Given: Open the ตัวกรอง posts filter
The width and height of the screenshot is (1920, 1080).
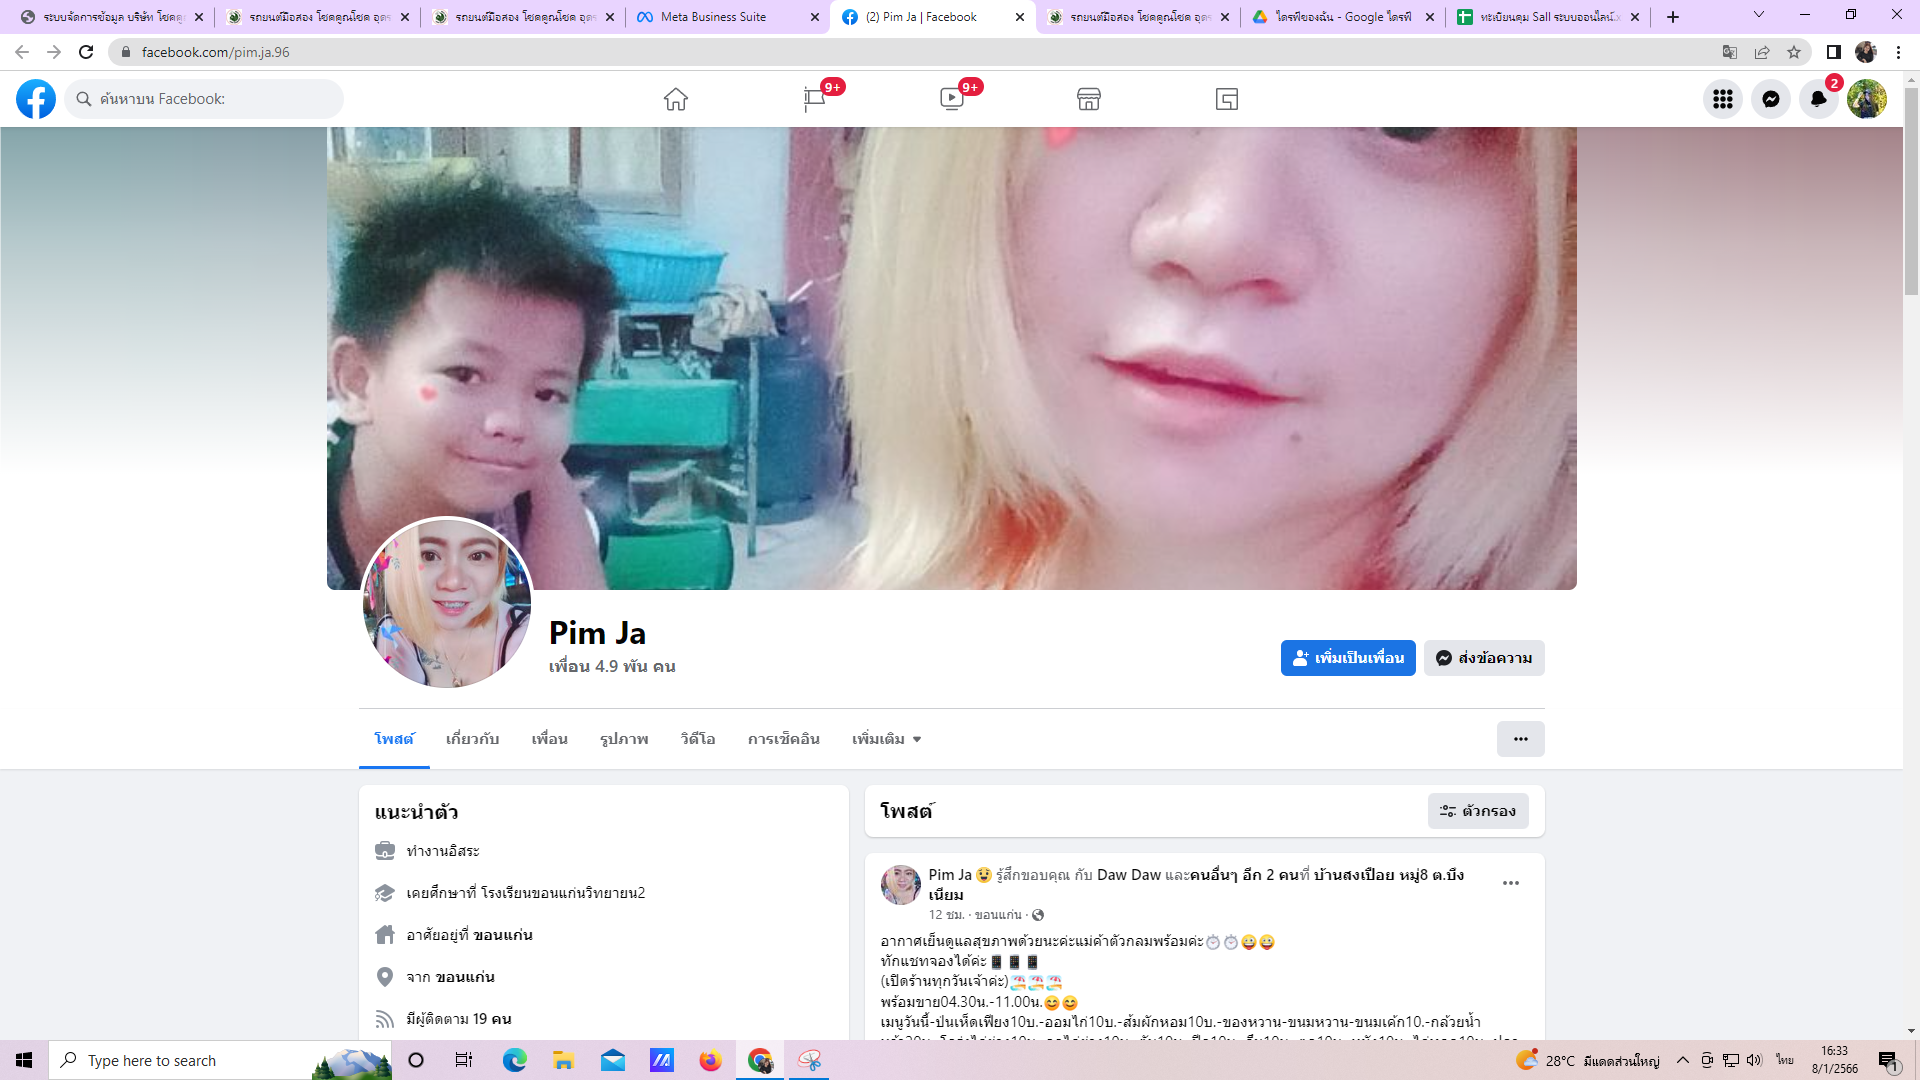Looking at the screenshot, I should click(1477, 811).
